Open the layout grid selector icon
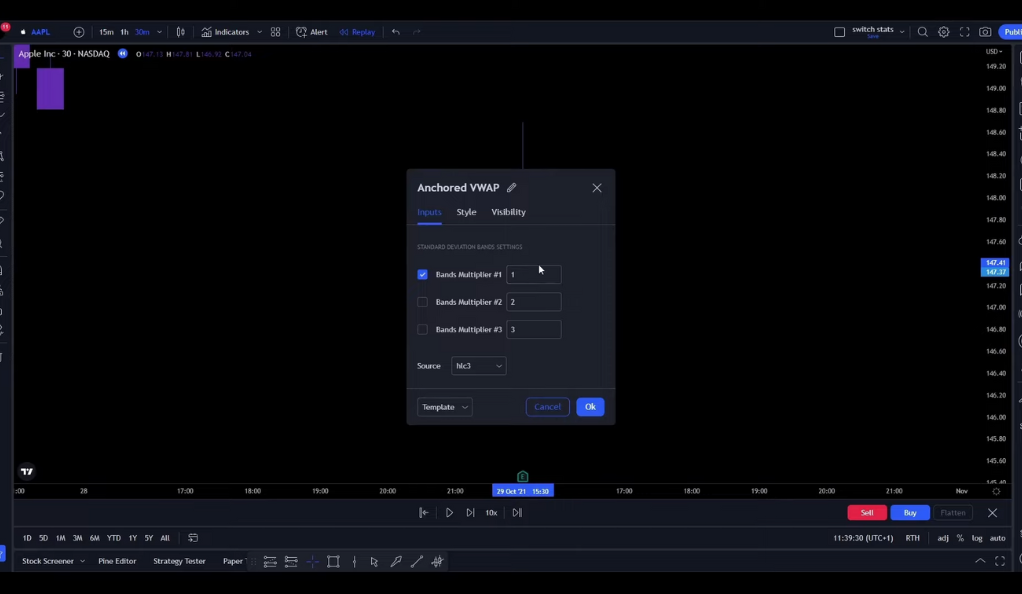 tap(276, 32)
